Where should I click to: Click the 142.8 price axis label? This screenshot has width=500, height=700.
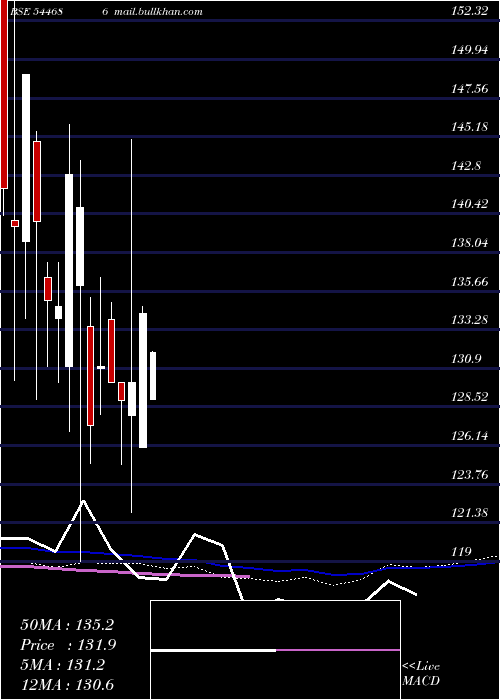(466, 166)
